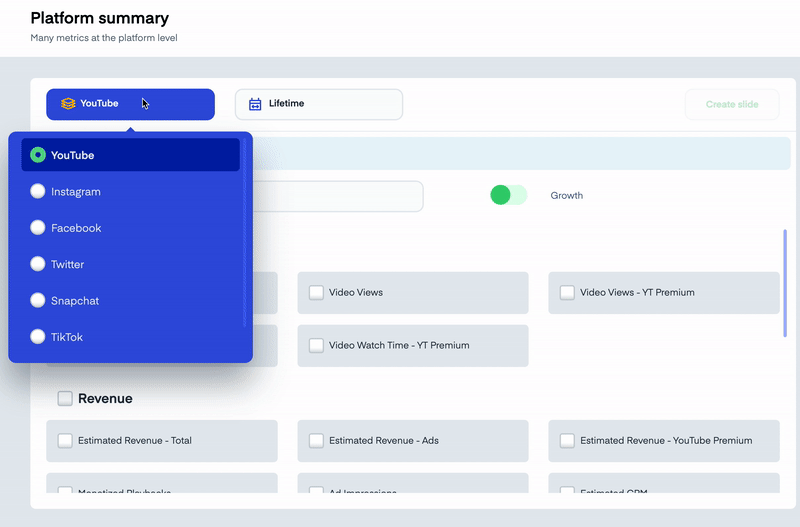Toggle the Growth switch
The height and width of the screenshot is (527, 800).
(508, 195)
